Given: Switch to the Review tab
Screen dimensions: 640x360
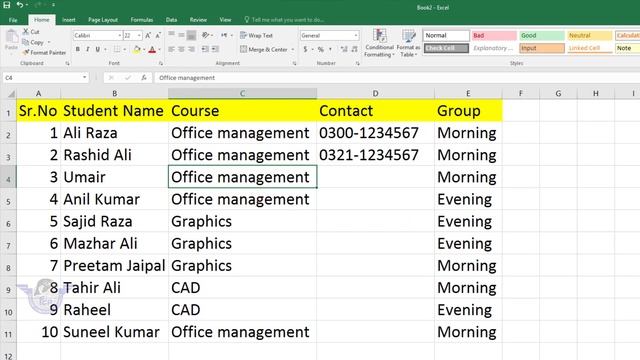Looking at the screenshot, I should pos(198,20).
